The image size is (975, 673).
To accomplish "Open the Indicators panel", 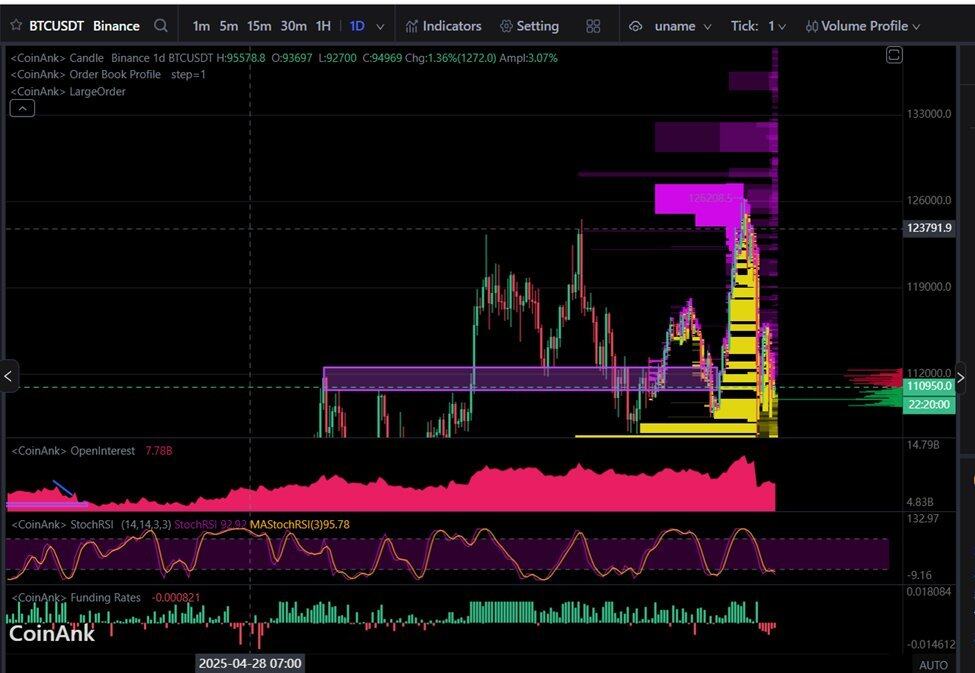I will point(443,26).
